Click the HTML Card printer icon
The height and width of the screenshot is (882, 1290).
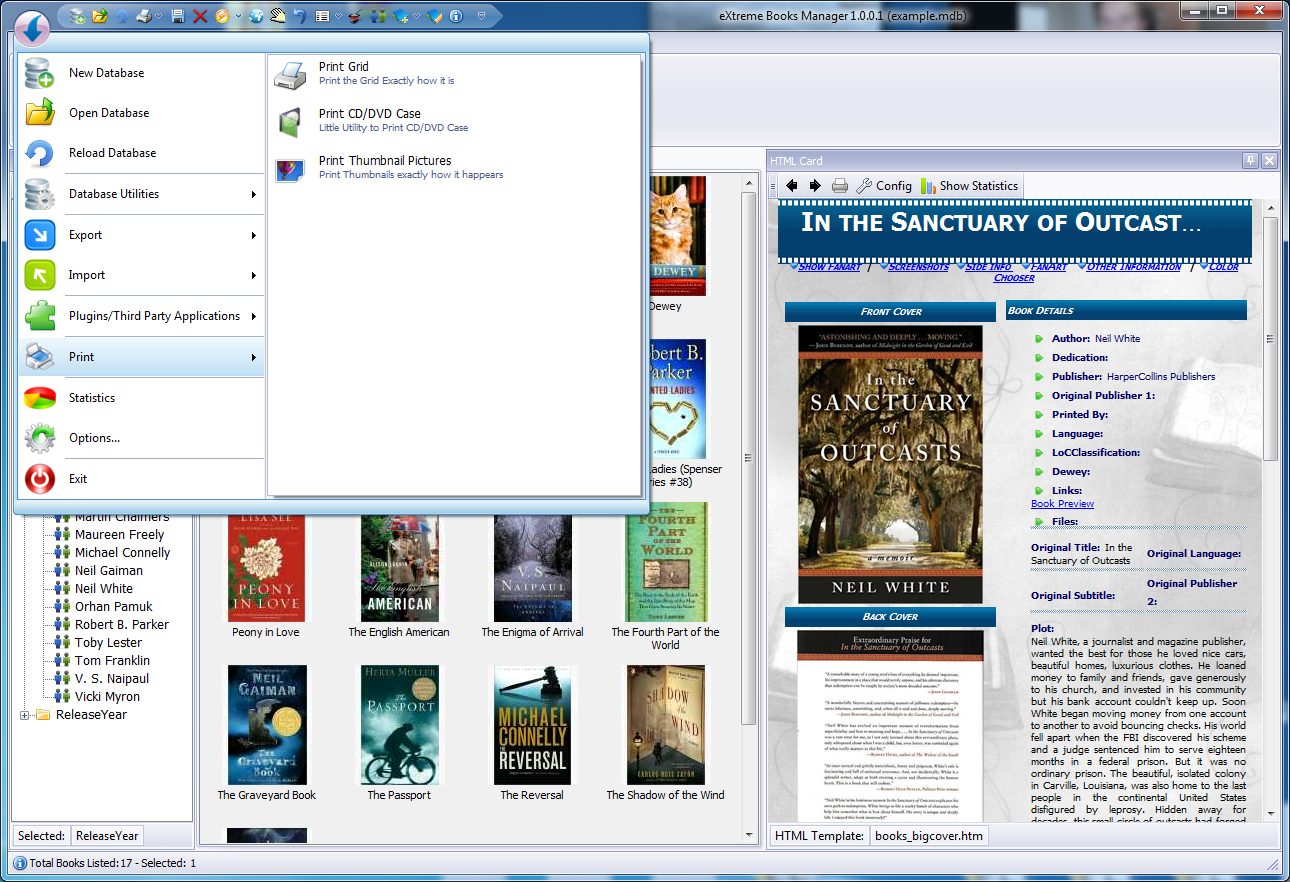pos(840,186)
